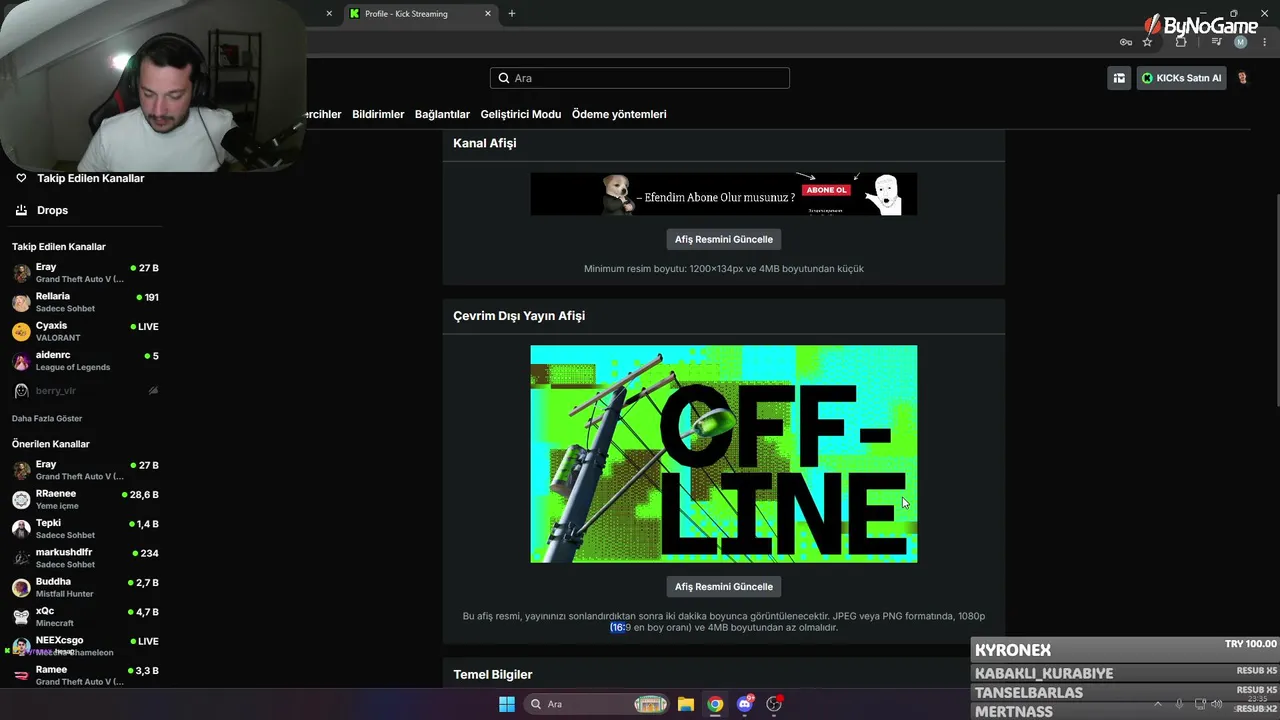Viewport: 1280px width, 720px height.
Task: Switch to the Geliştirici Modu tab
Action: 521,114
